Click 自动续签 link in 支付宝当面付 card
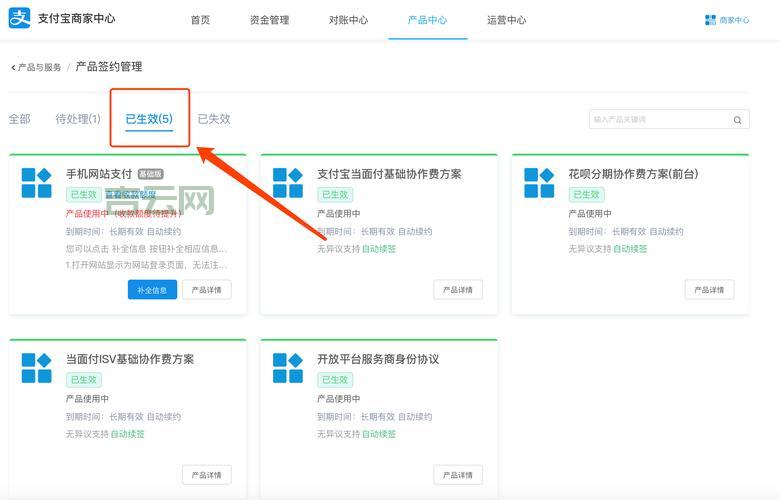 (x=379, y=249)
